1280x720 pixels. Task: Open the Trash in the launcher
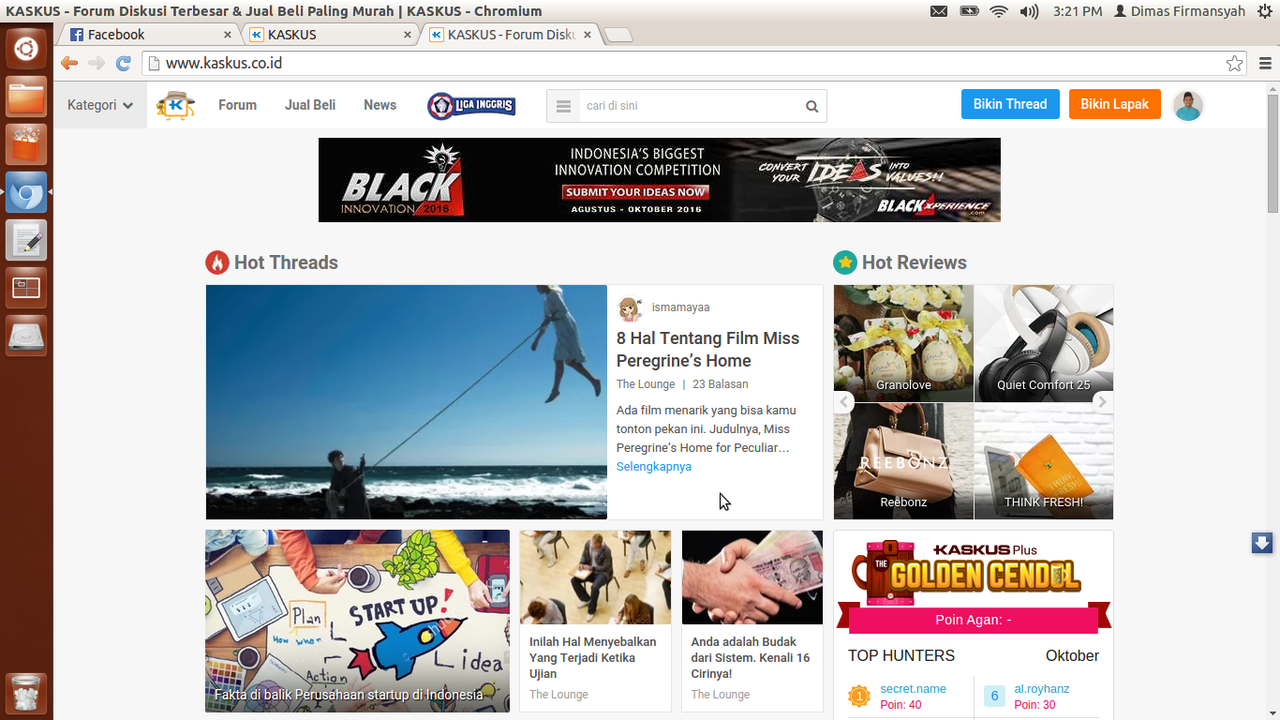26,693
